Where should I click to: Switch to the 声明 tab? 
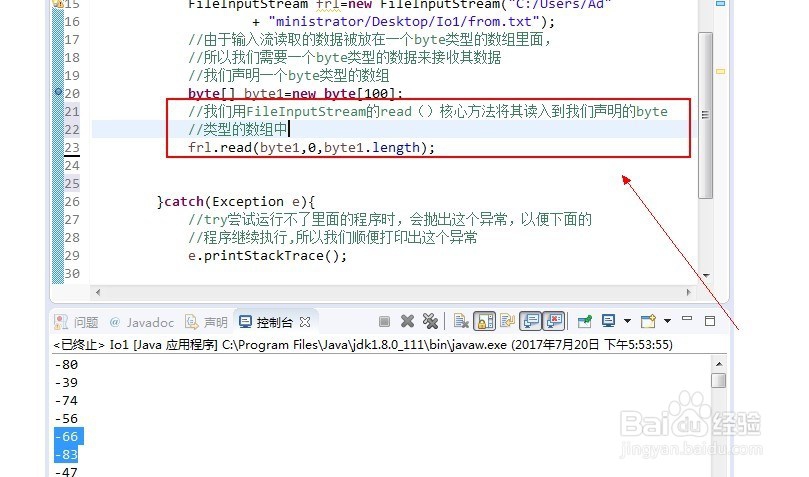[207, 323]
